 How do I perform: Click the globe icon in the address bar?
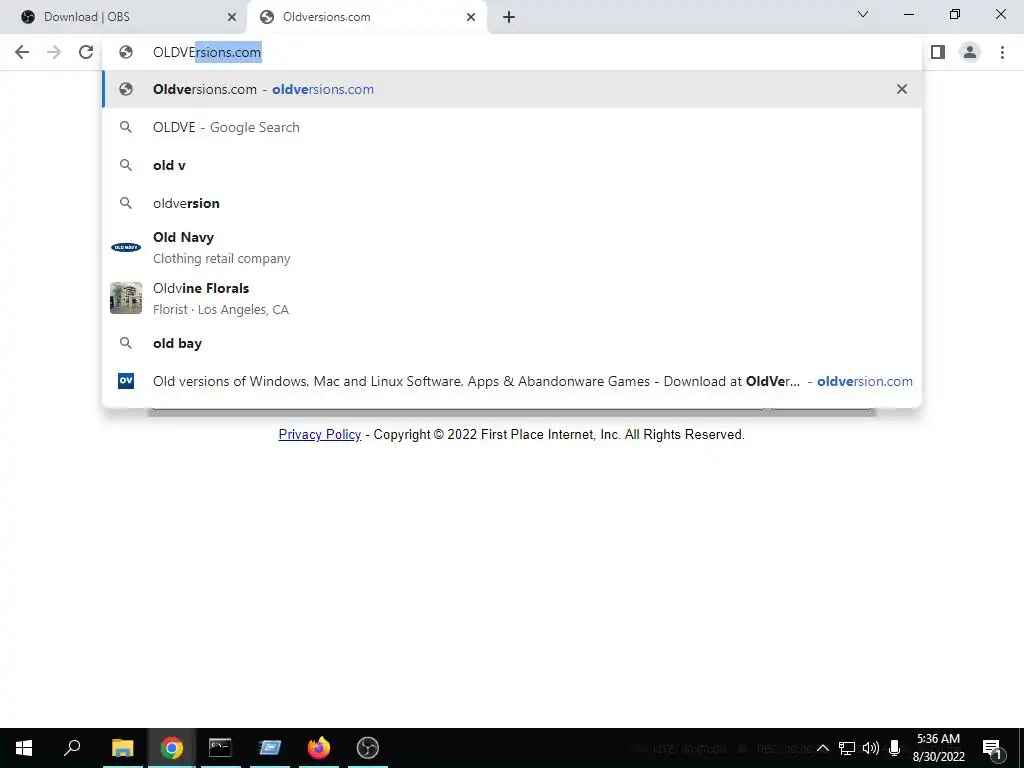pos(126,52)
